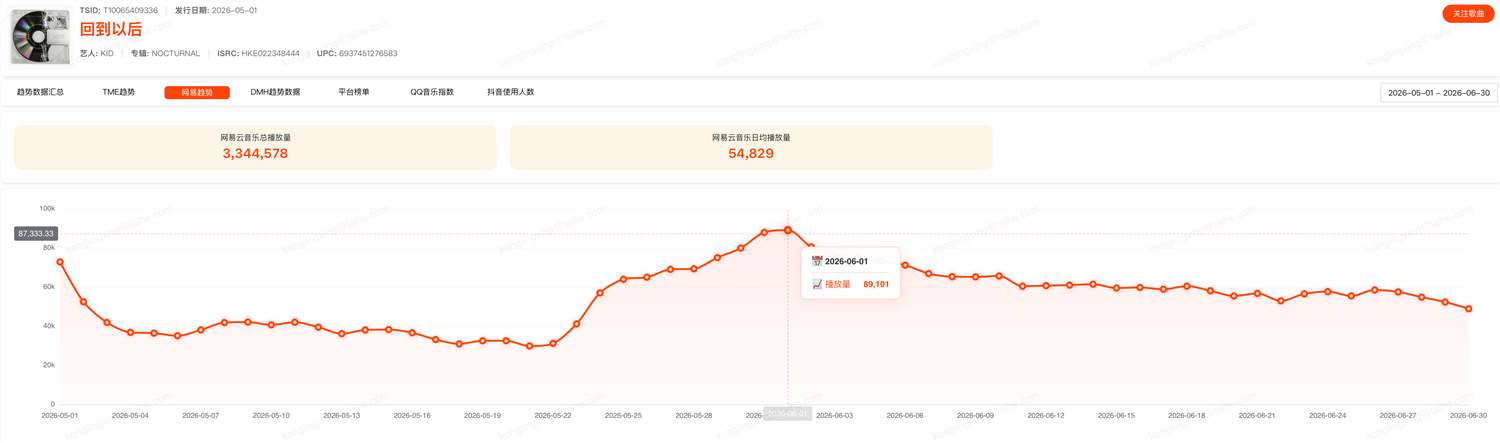This screenshot has height=443, width=1500.
Task: Click the album name NOCTURNAL
Action: (176, 53)
